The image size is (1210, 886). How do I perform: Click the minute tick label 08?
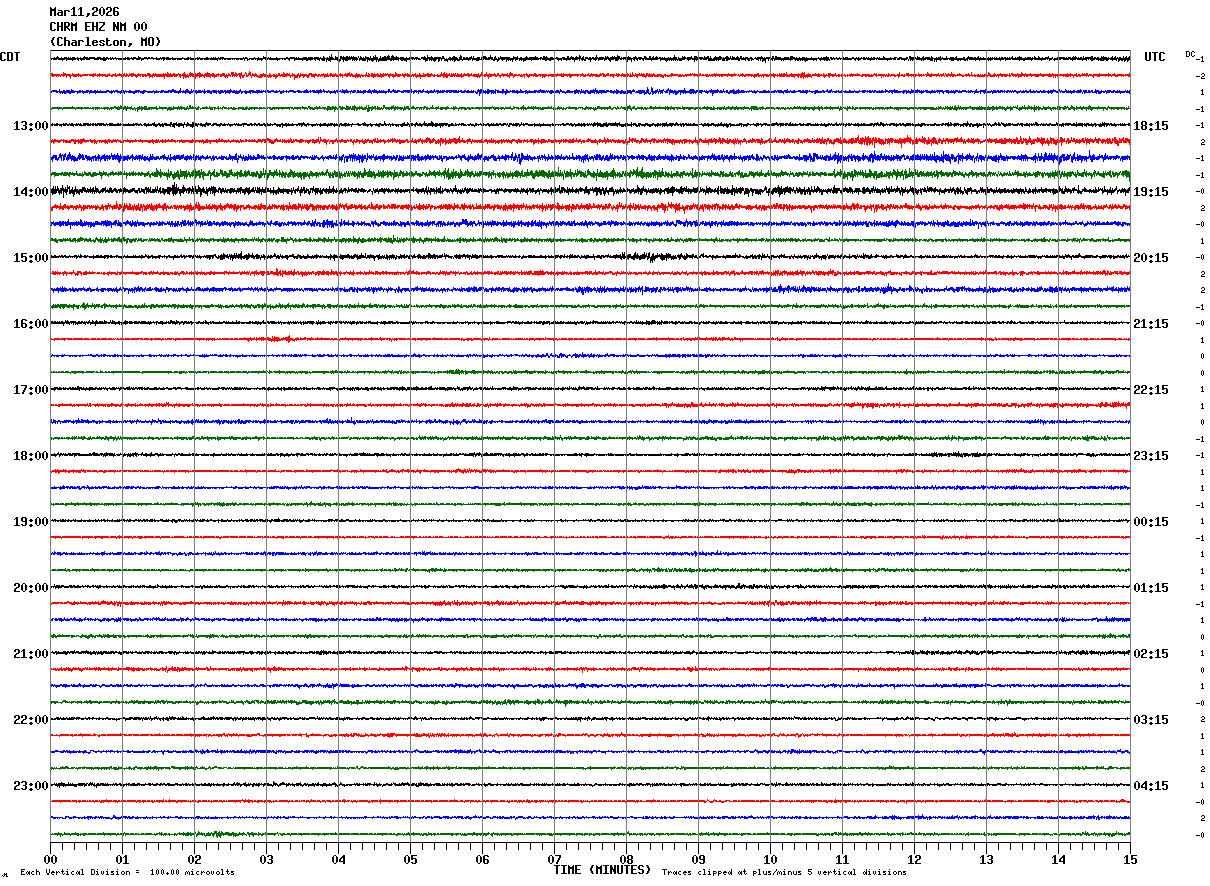[626, 859]
